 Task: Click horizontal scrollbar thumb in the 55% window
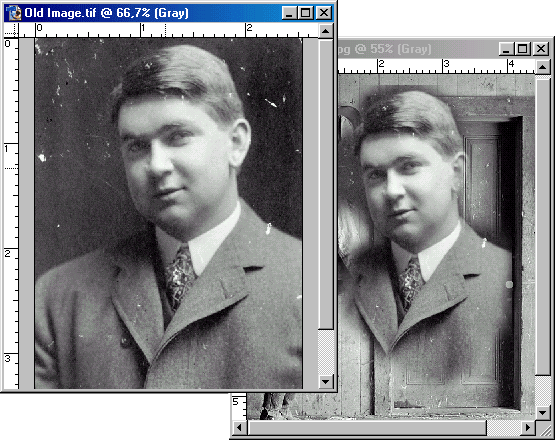coord(367,428)
